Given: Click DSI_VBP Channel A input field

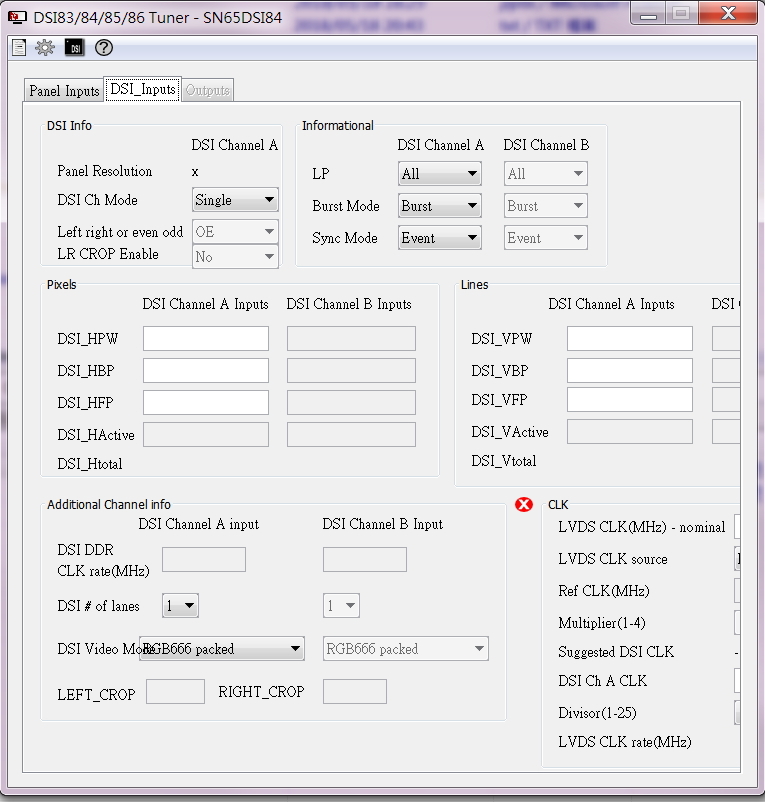Looking at the screenshot, I should [630, 370].
